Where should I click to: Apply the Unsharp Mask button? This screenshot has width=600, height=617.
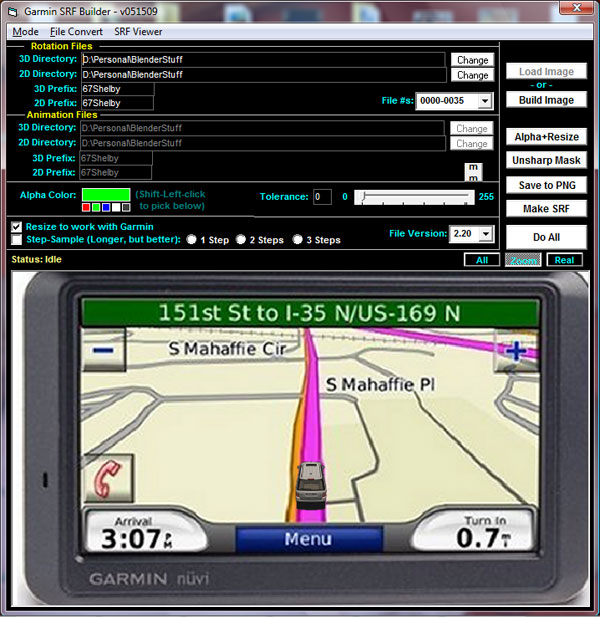point(546,160)
